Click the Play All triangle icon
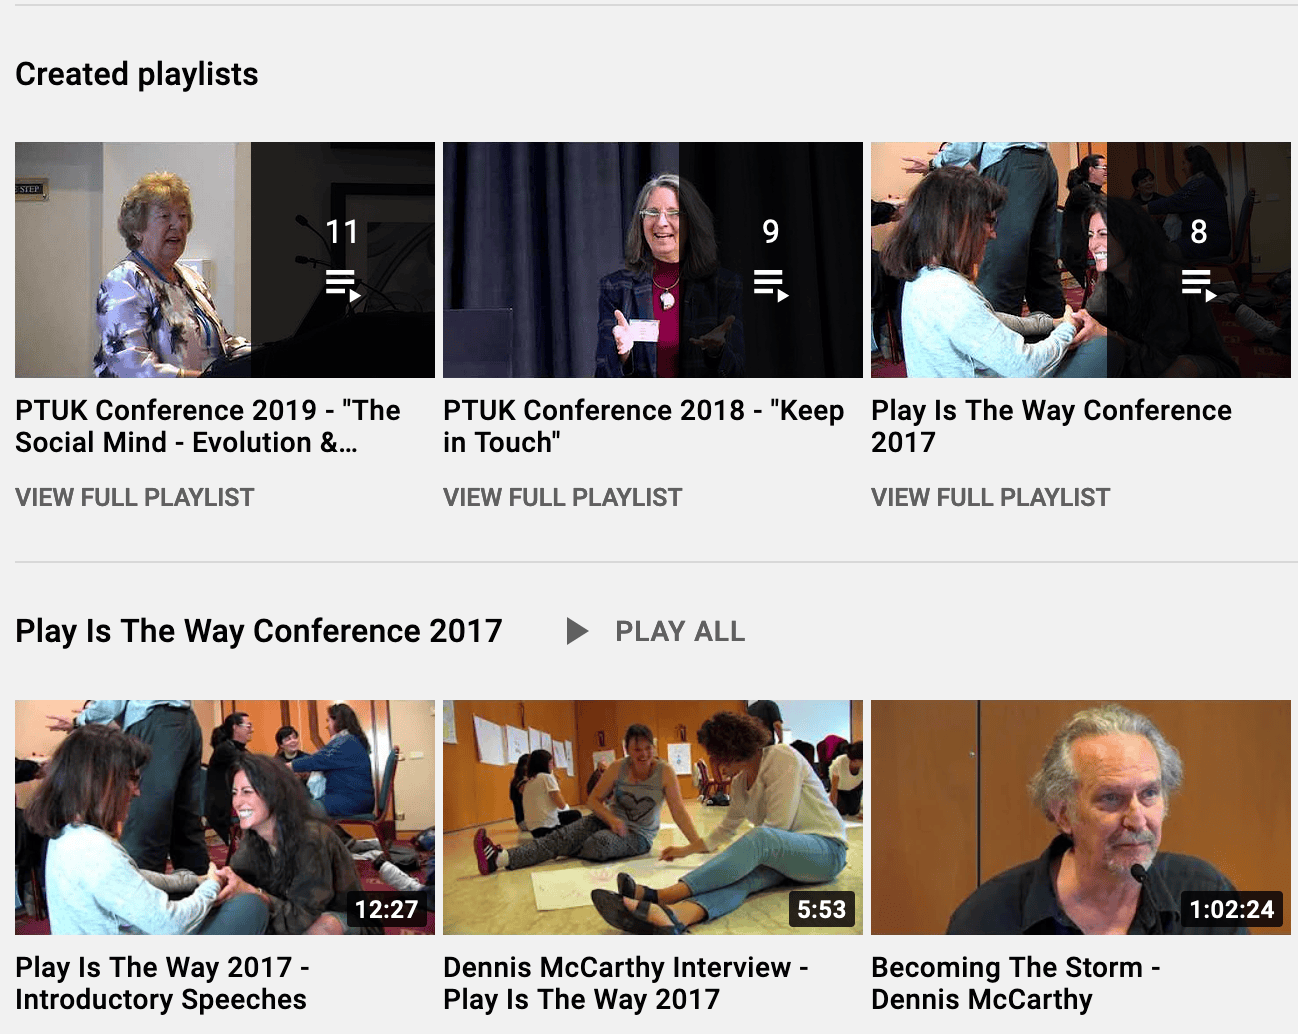This screenshot has height=1034, width=1298. point(577,631)
